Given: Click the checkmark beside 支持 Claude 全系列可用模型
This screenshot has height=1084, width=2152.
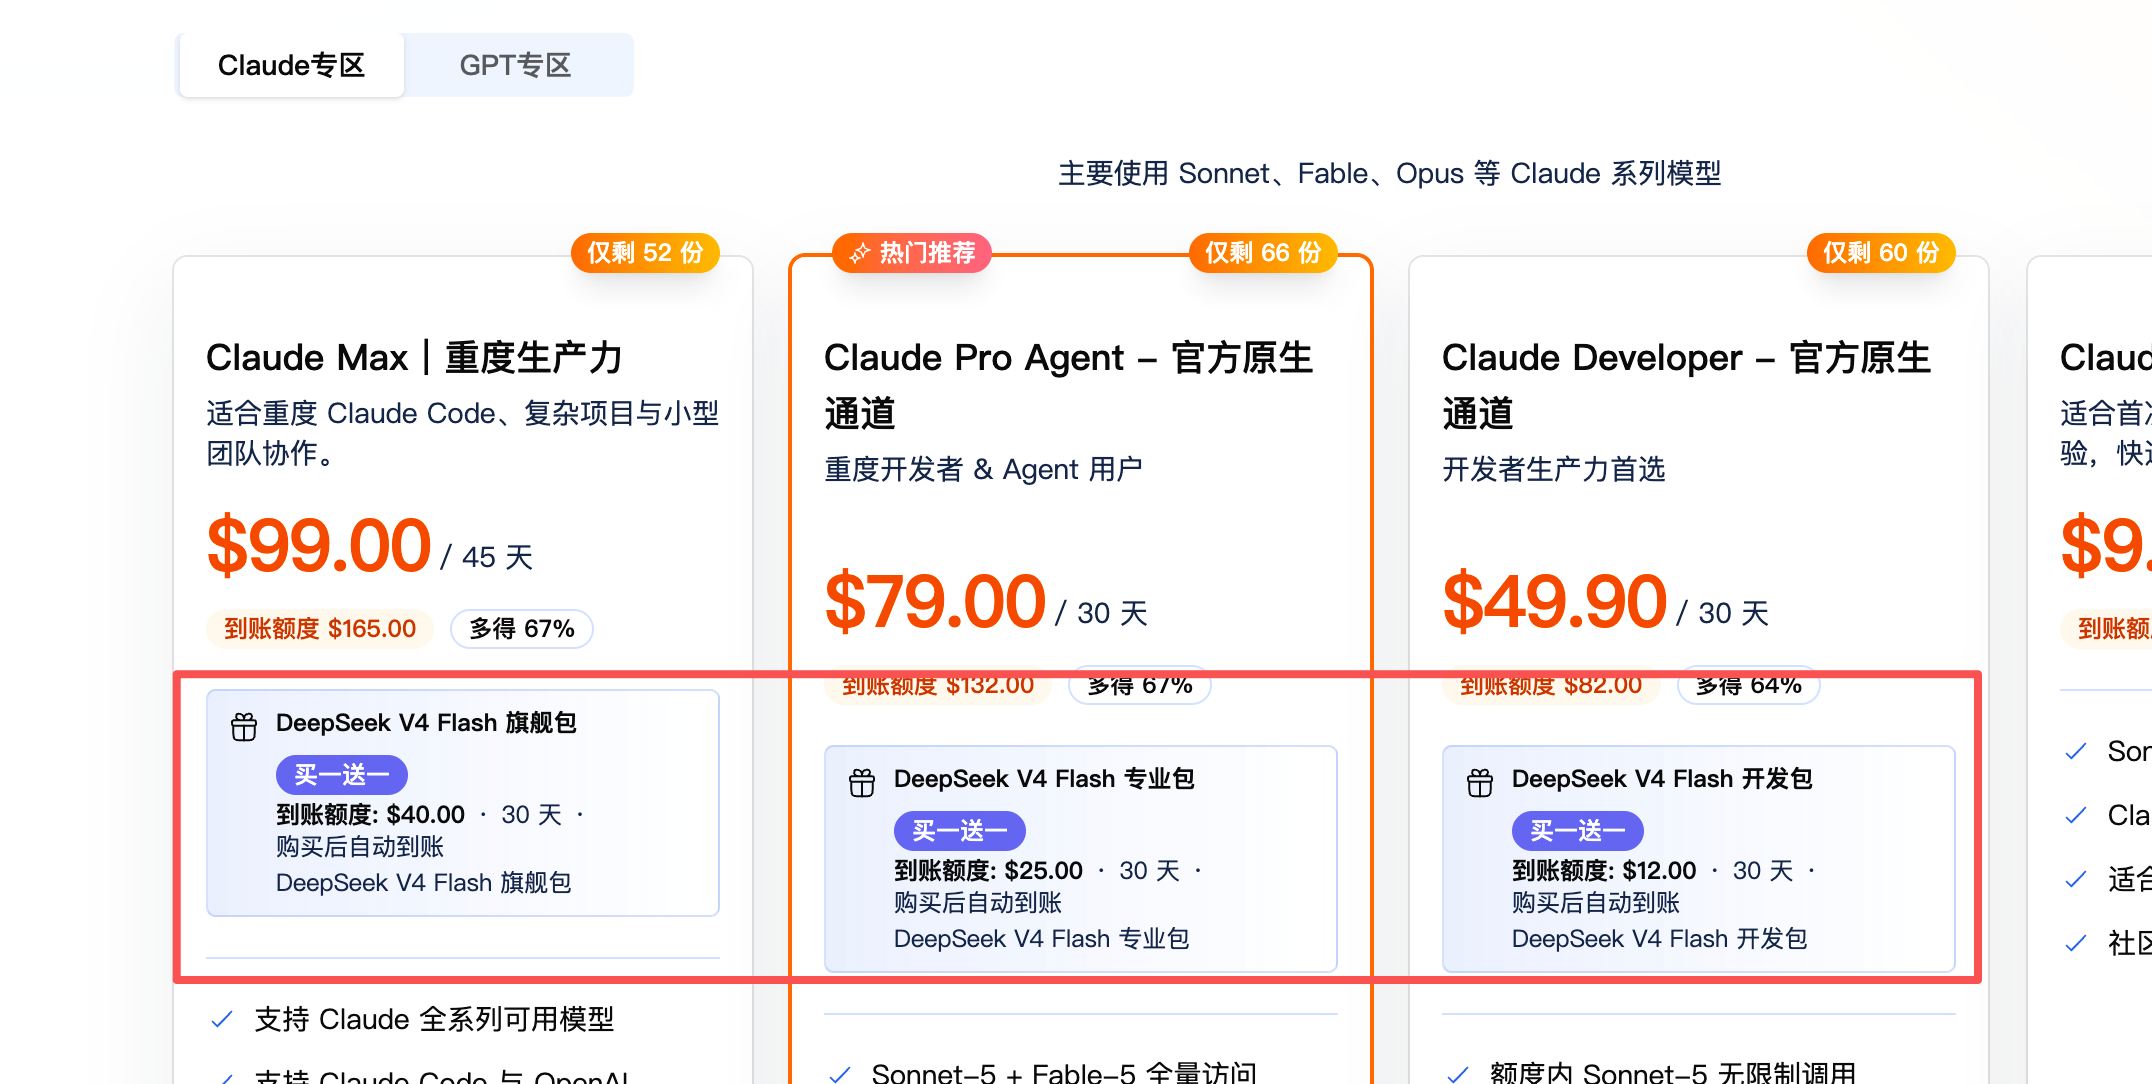Looking at the screenshot, I should [x=222, y=1019].
